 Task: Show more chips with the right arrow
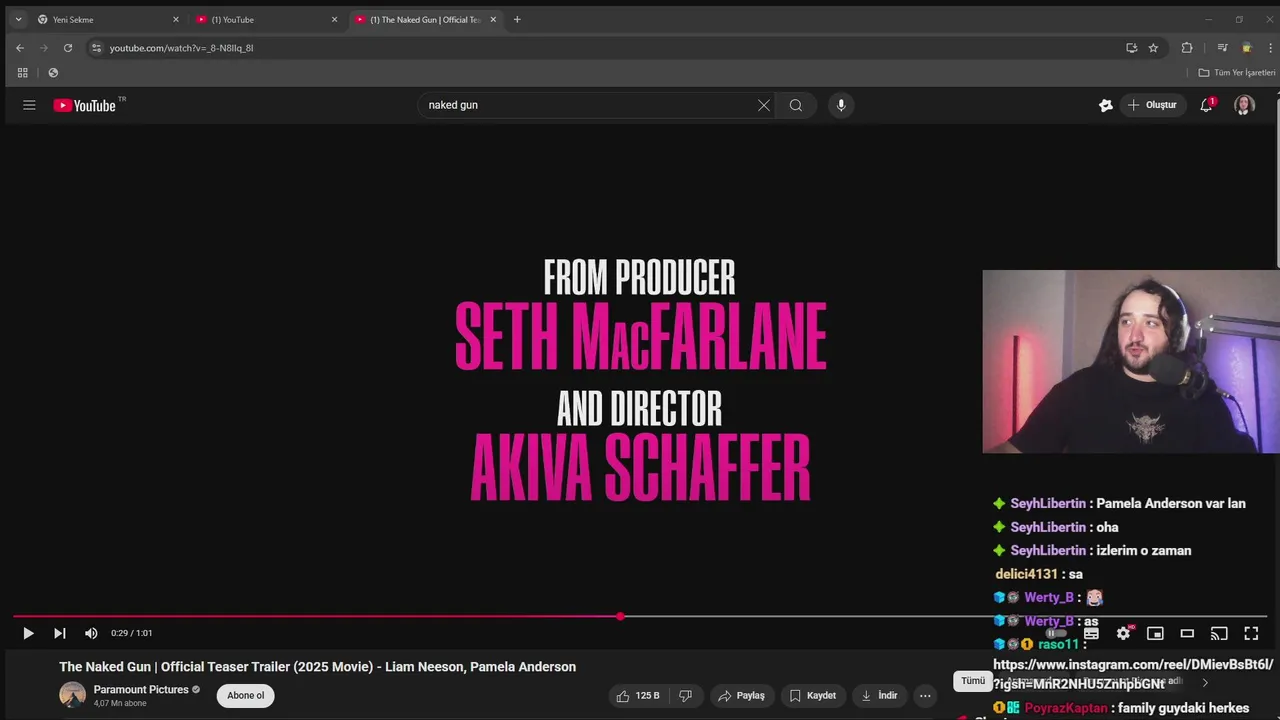pyautogui.click(x=1205, y=682)
